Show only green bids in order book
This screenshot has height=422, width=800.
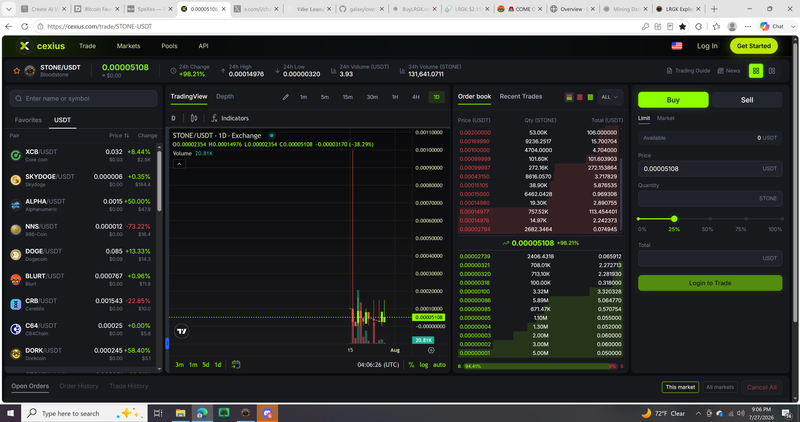click(590, 97)
